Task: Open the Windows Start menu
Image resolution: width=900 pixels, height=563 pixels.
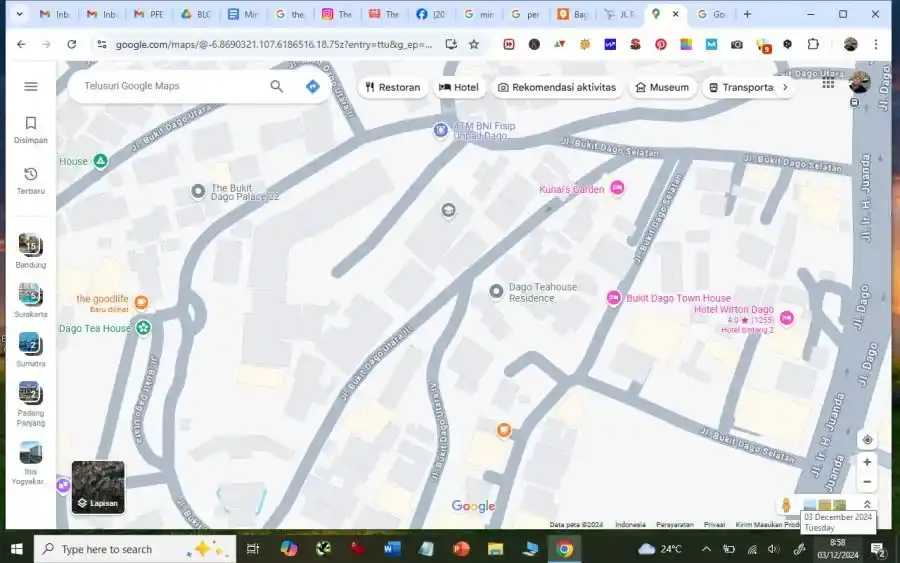Action: coord(17,549)
